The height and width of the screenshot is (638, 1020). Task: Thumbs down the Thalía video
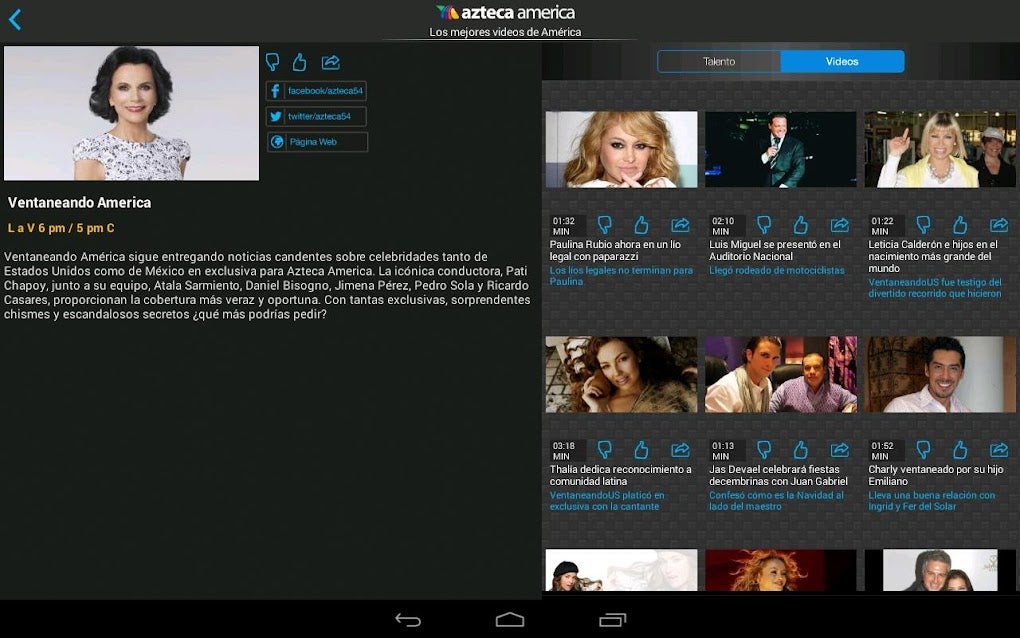[604, 449]
